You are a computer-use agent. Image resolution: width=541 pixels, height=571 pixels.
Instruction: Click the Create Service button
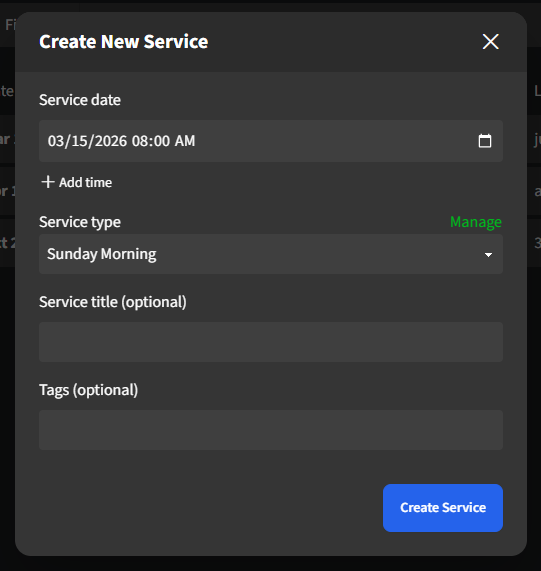coord(443,508)
